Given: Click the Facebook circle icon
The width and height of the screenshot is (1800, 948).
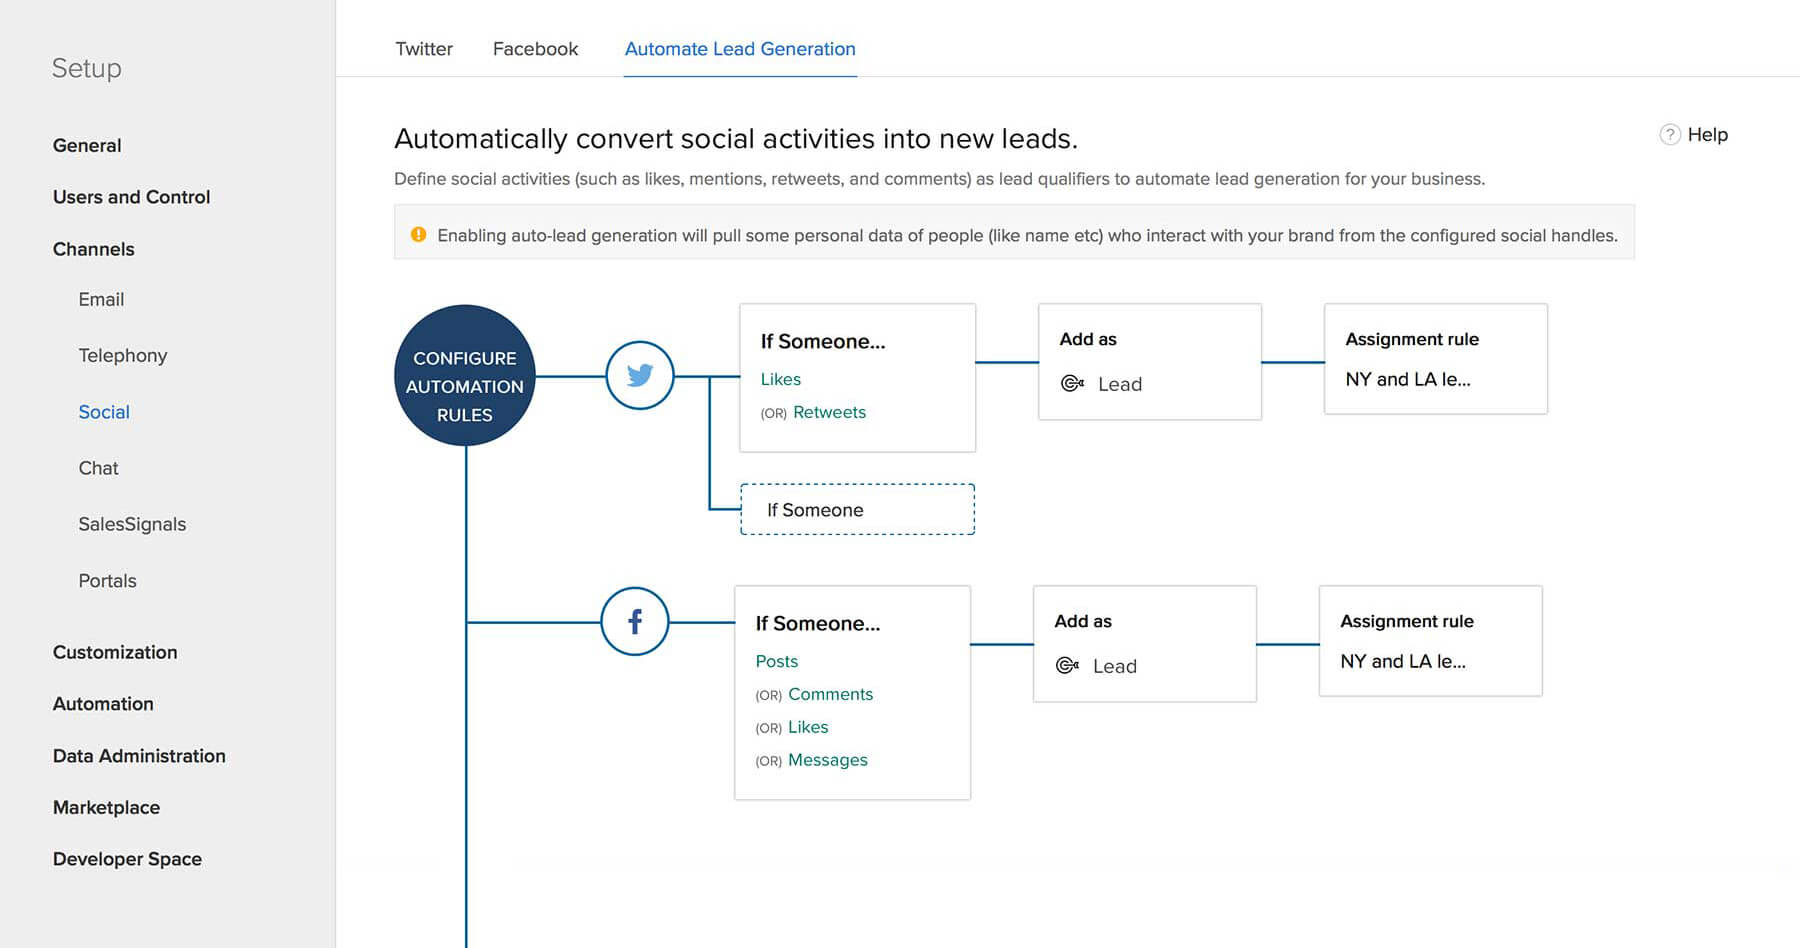Looking at the screenshot, I should pyautogui.click(x=635, y=622).
